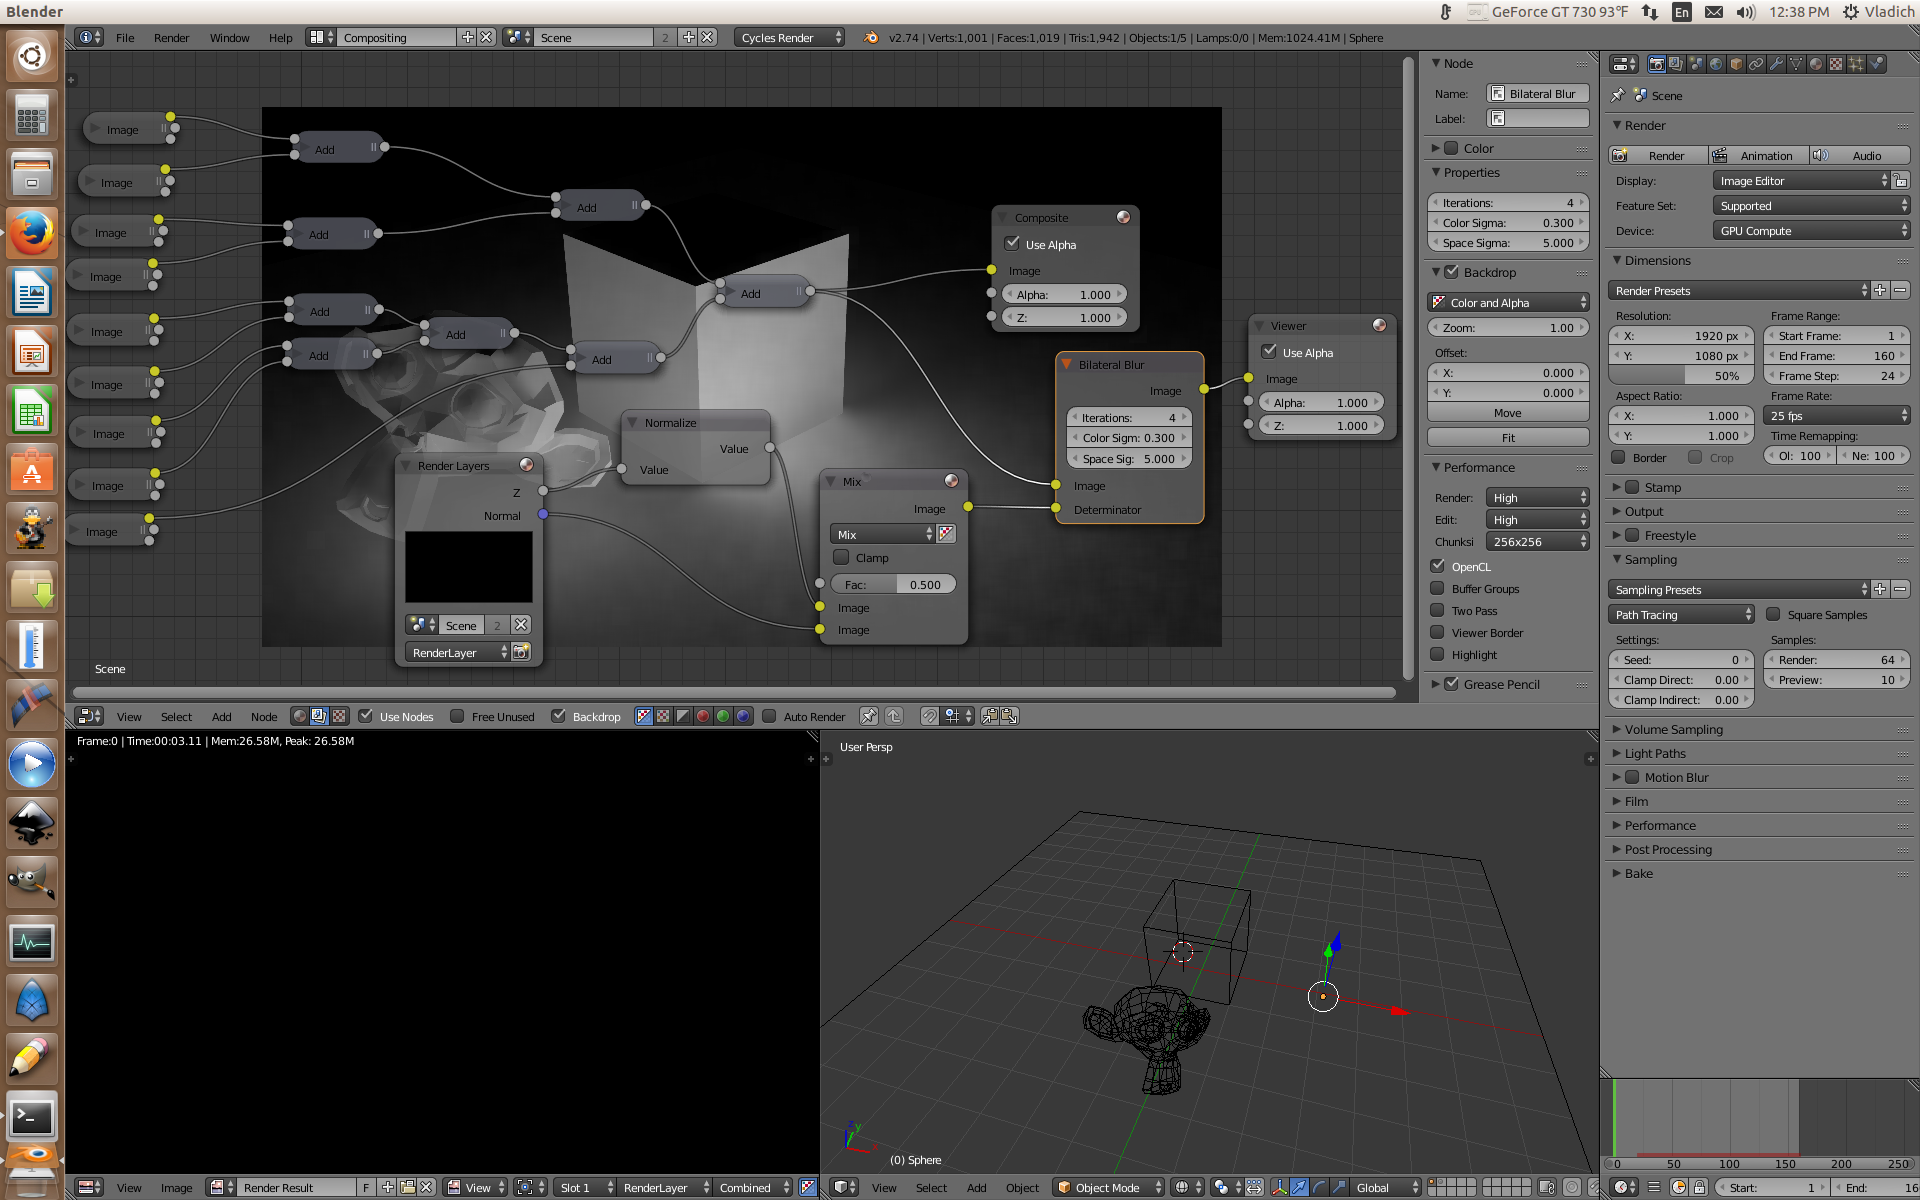Enable Square Samples checkbox
The width and height of the screenshot is (1920, 1200).
1773,614
